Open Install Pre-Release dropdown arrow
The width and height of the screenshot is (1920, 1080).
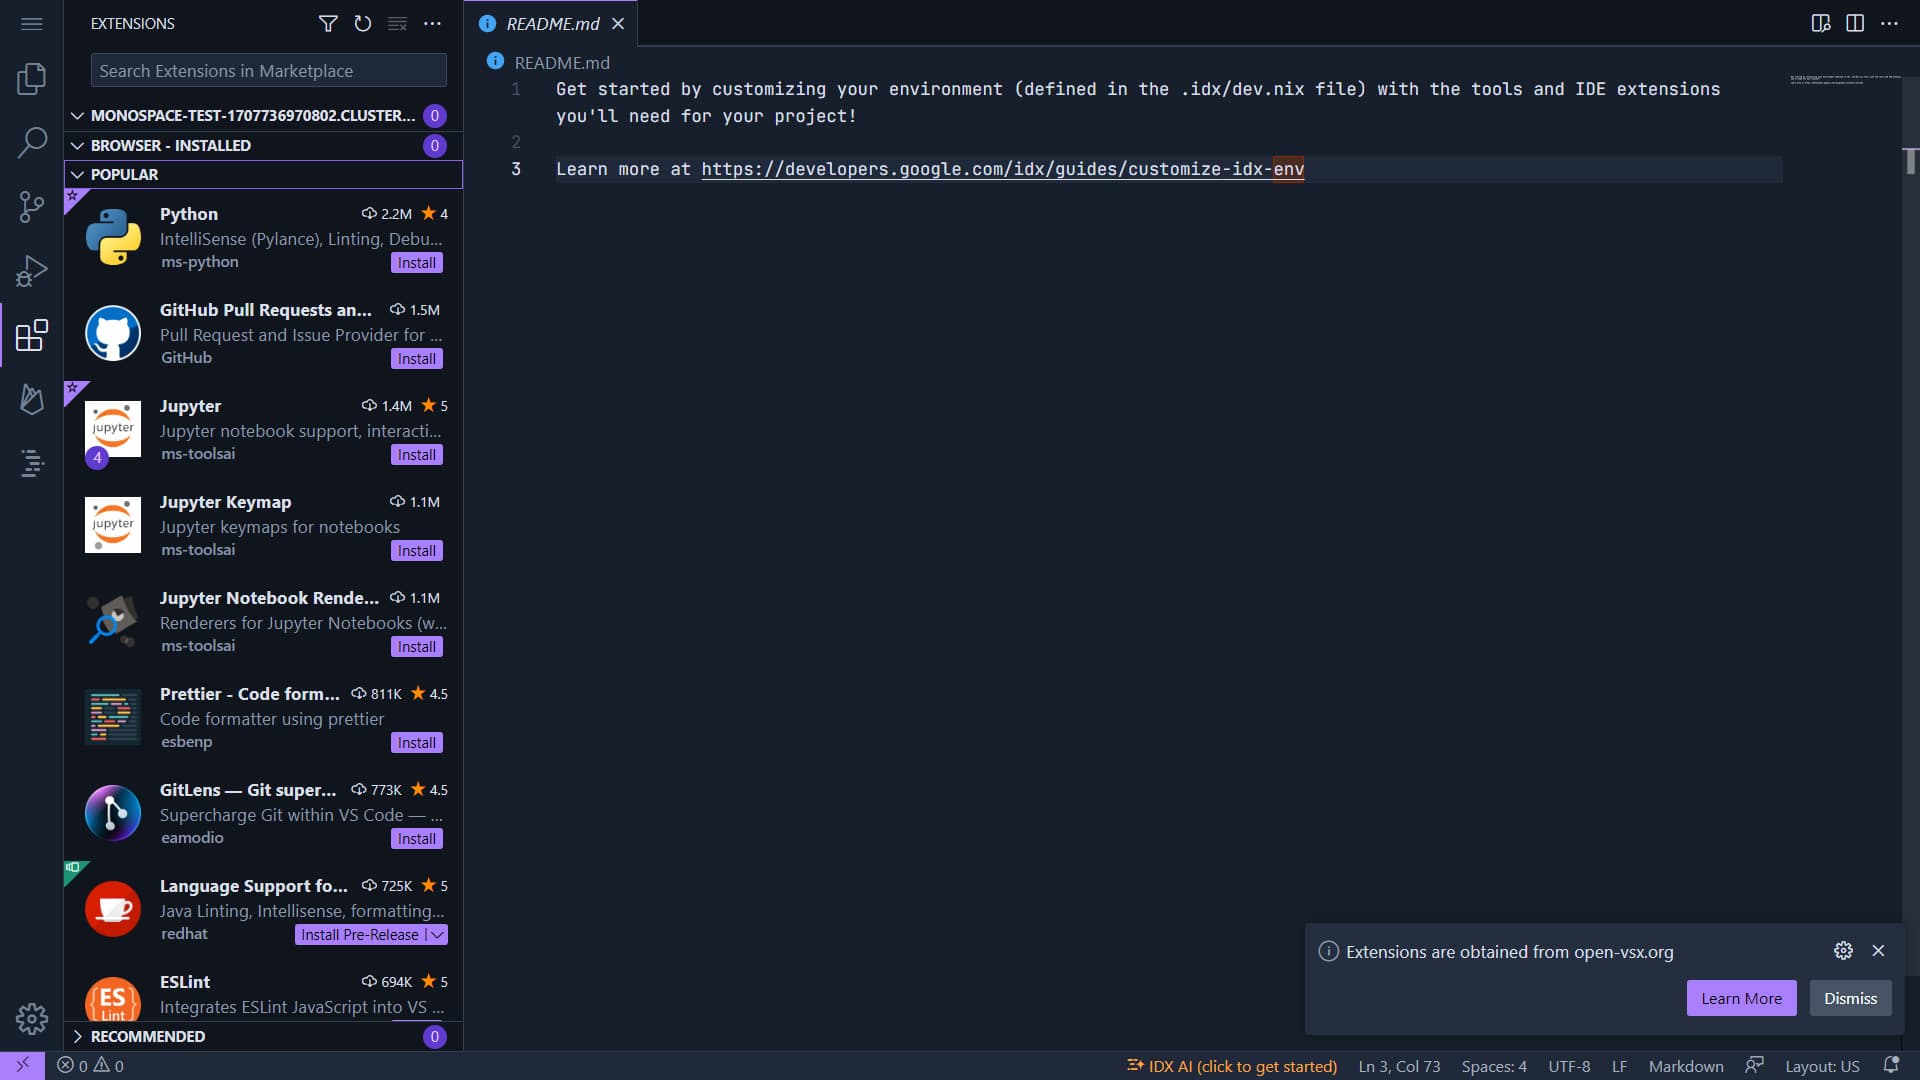click(437, 935)
